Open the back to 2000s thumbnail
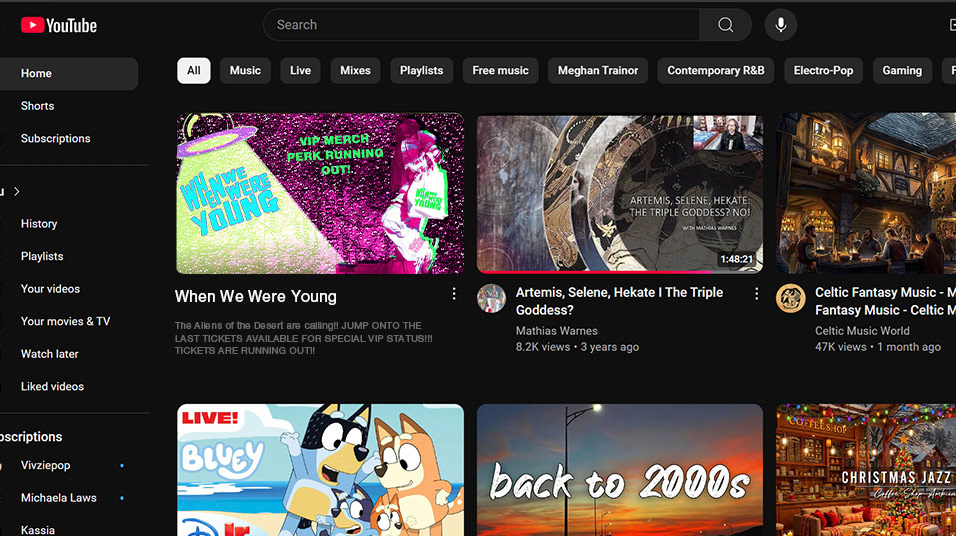Image resolution: width=956 pixels, height=536 pixels. [619, 470]
